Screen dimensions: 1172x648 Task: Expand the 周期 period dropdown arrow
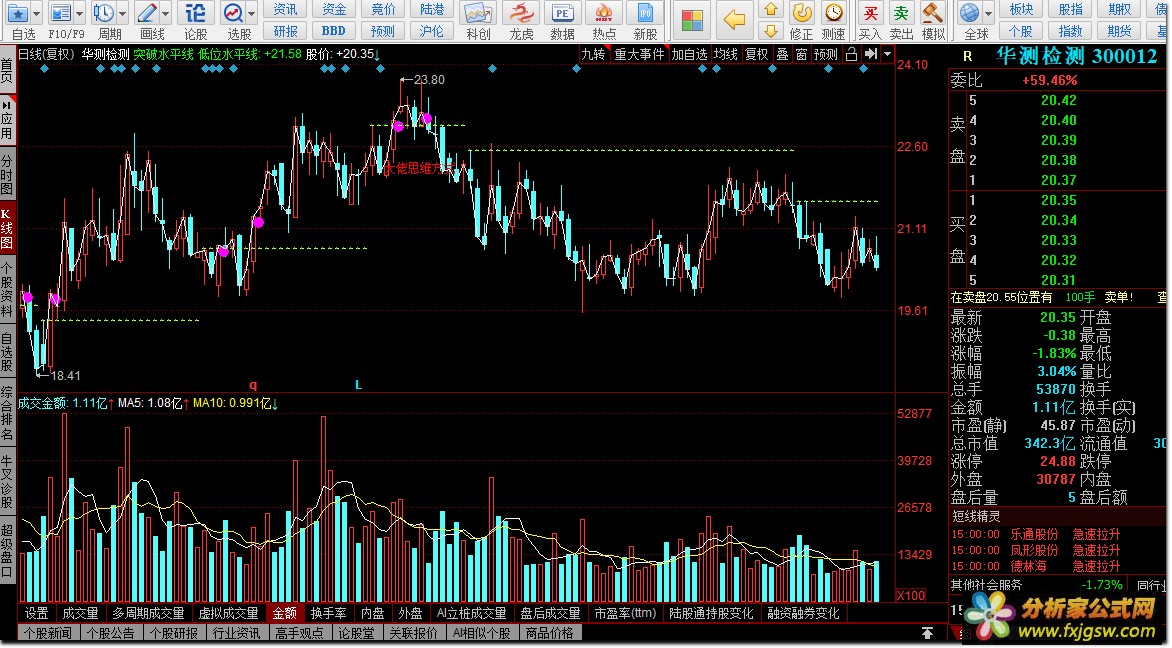pyautogui.click(x=123, y=13)
